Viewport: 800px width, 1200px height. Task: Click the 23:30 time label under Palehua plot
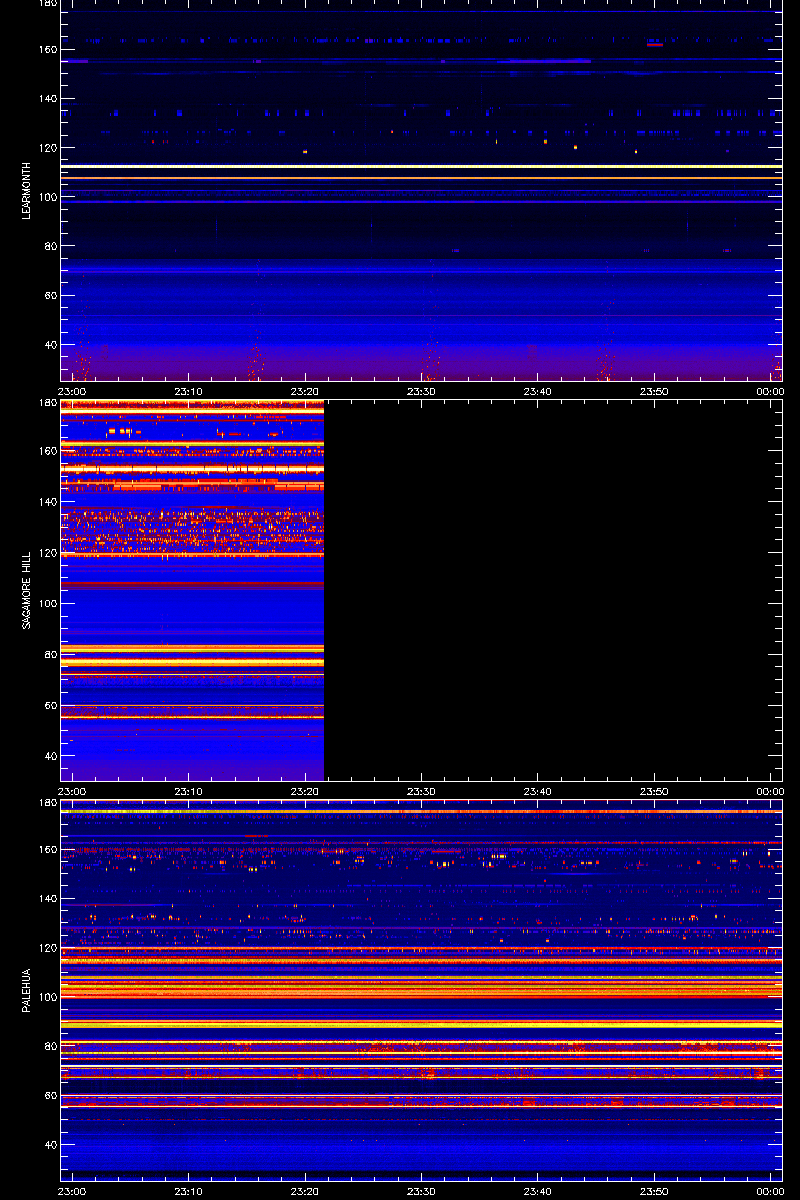pyautogui.click(x=421, y=1191)
